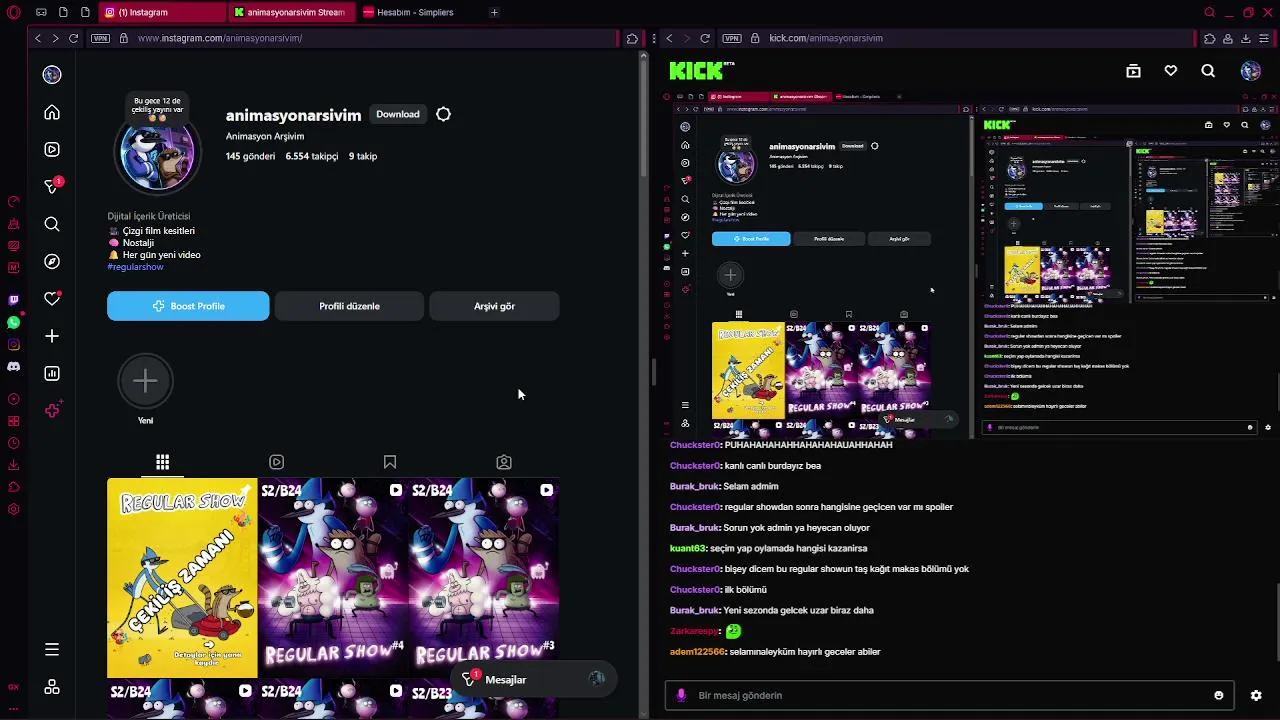The height and width of the screenshot is (720, 1280).
Task: Switch to the (1) Instagram tab
Action: point(161,12)
